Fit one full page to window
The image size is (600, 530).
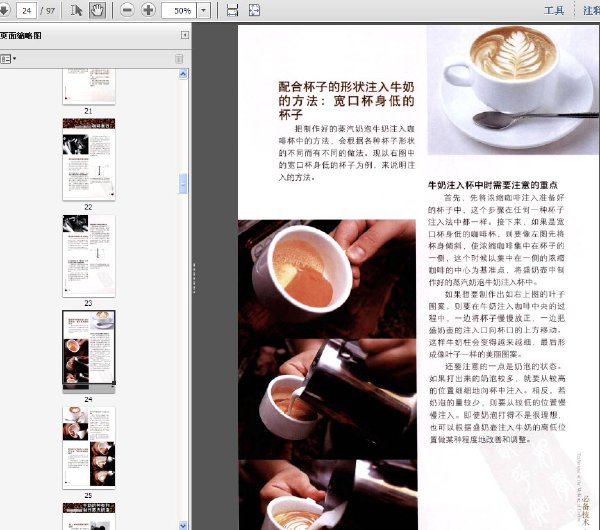pyautogui.click(x=254, y=10)
